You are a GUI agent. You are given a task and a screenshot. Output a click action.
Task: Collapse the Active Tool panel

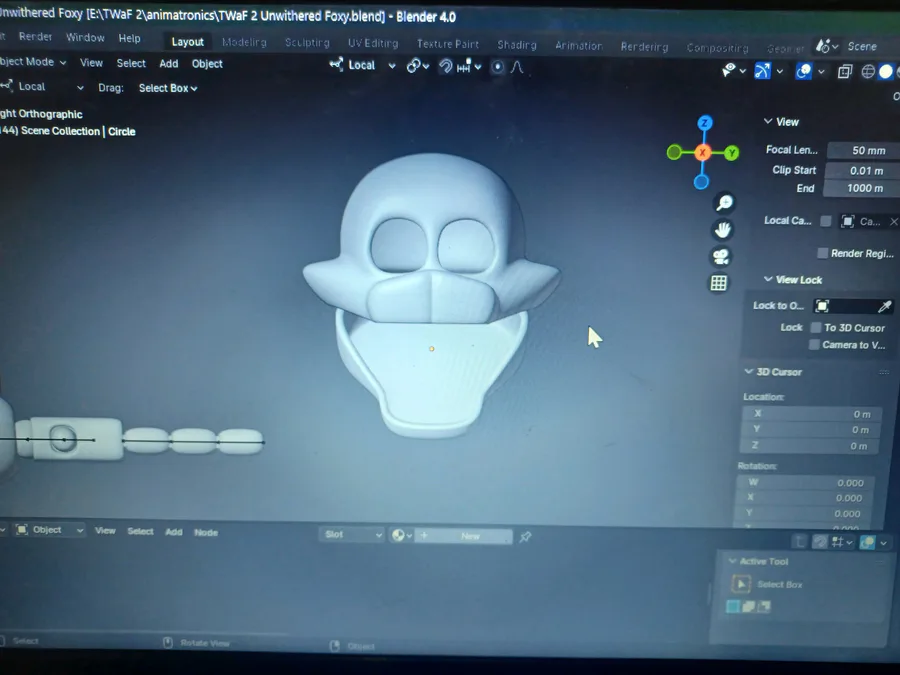(758, 561)
